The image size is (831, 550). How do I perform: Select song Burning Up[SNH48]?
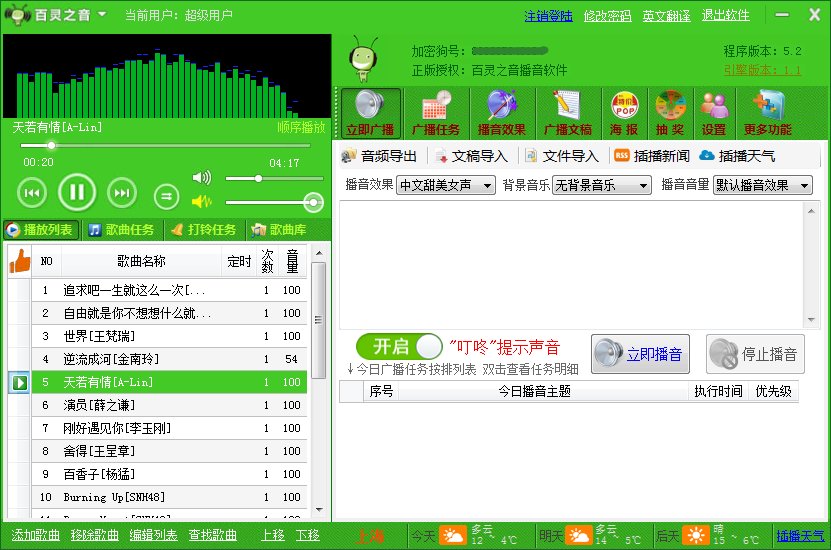[x=169, y=497]
